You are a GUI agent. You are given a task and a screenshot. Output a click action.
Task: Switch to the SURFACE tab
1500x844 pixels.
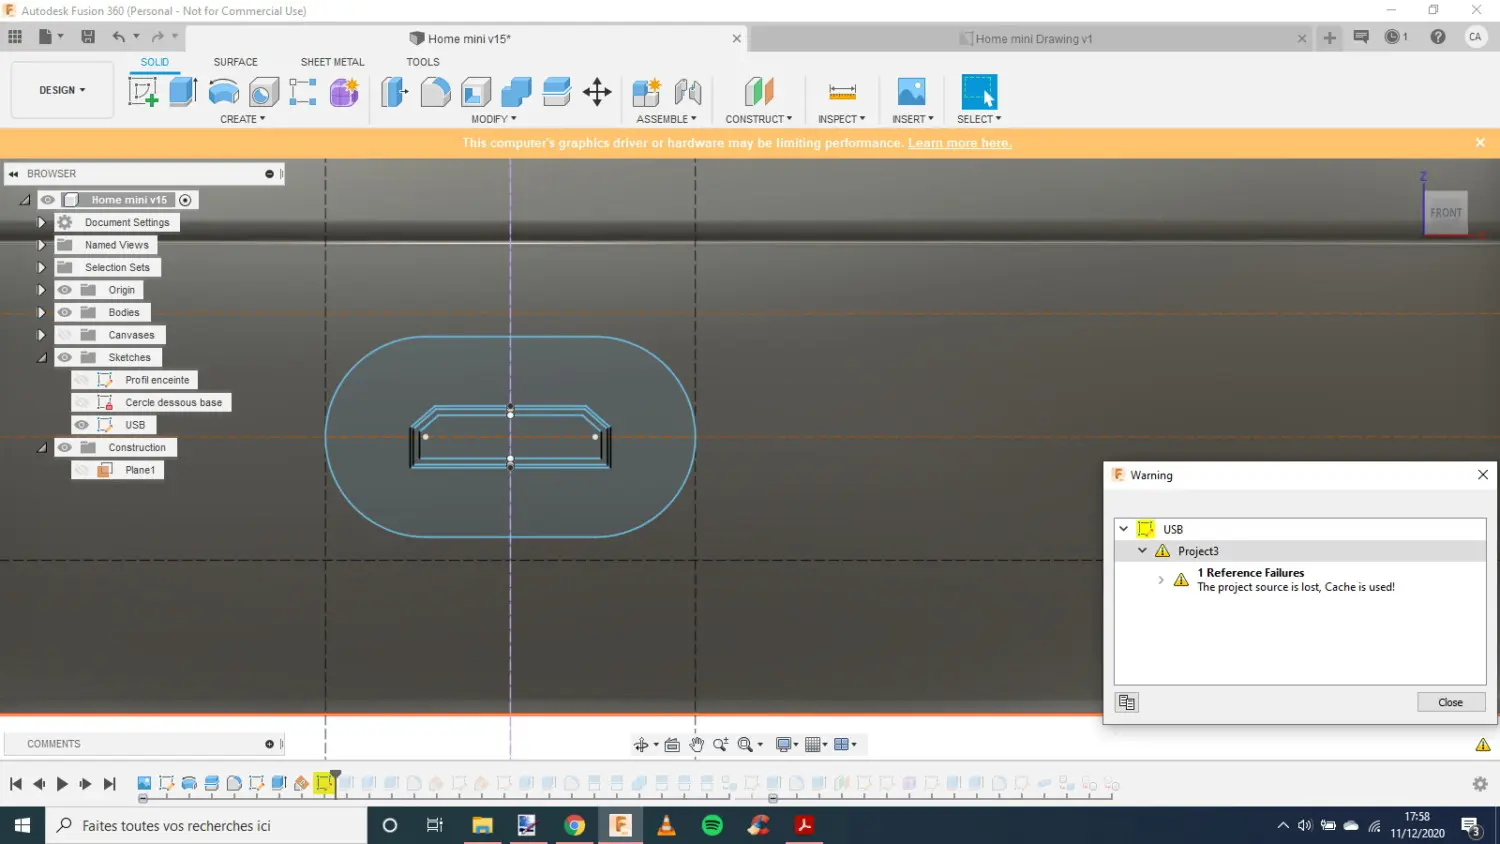click(235, 62)
